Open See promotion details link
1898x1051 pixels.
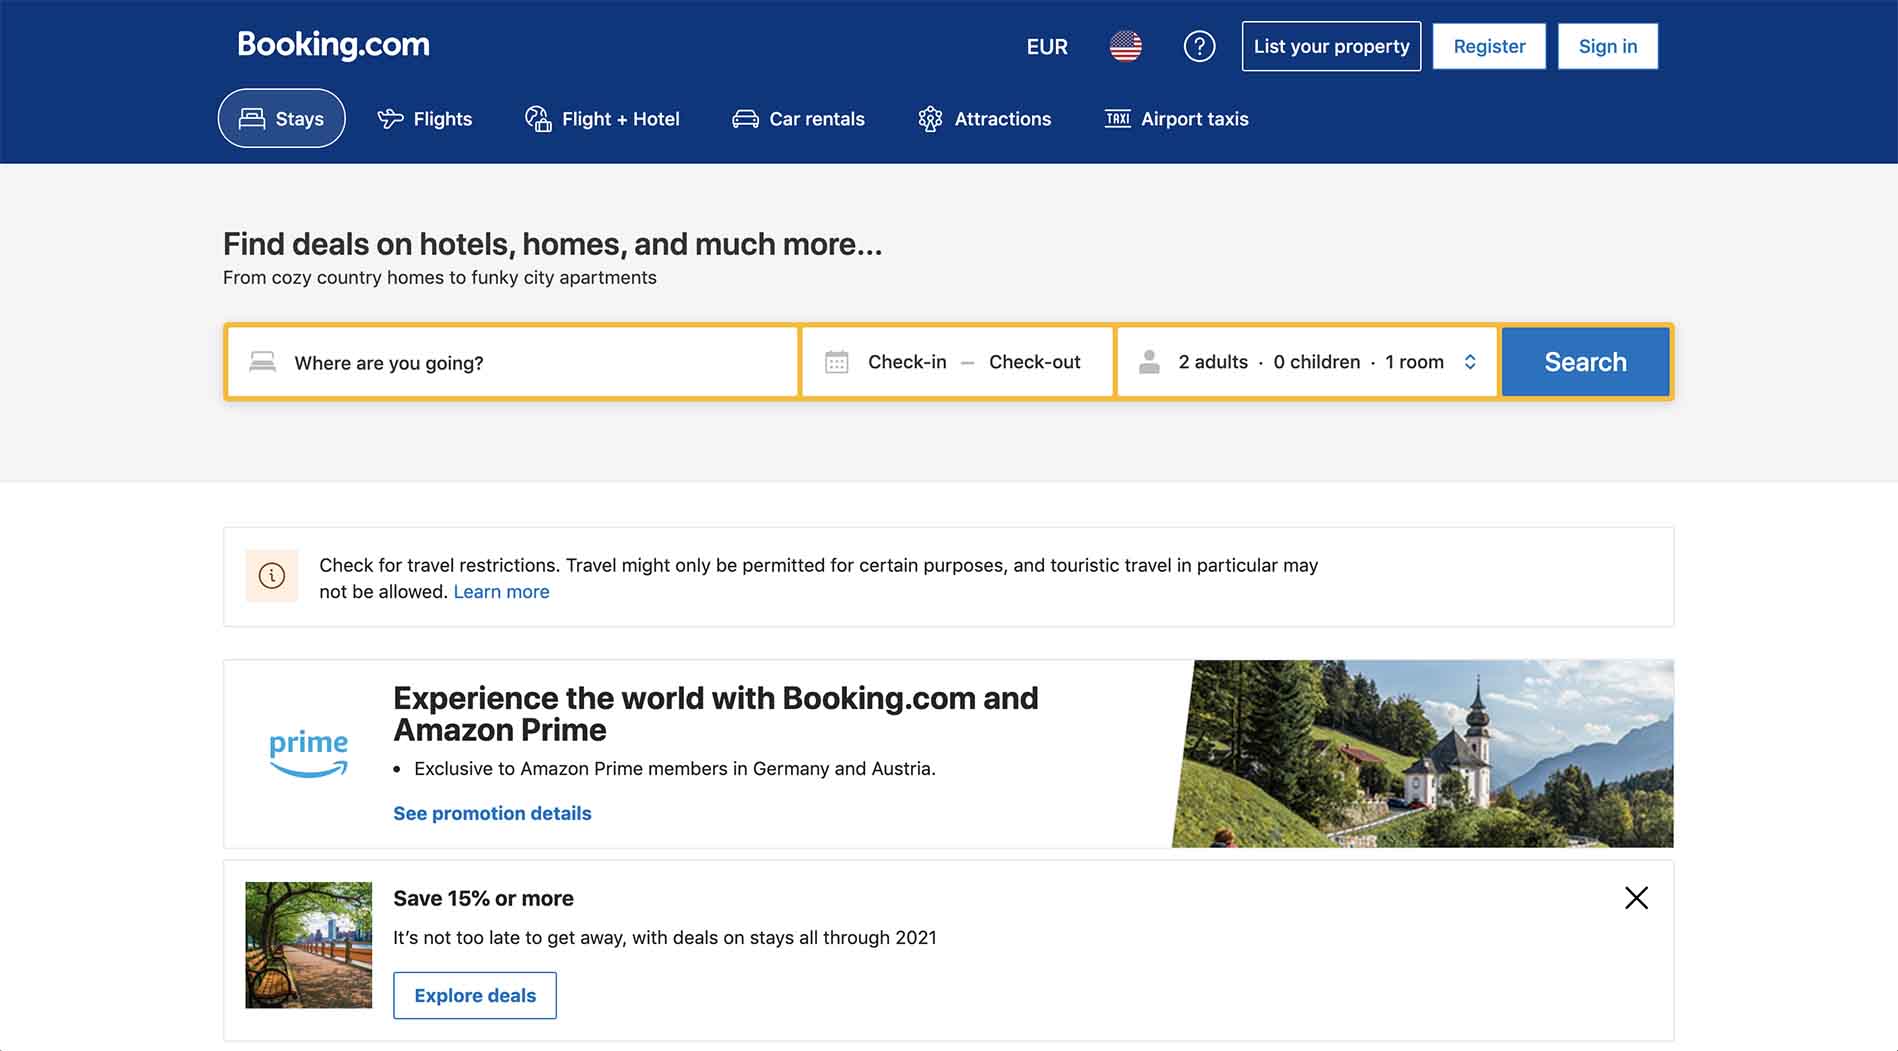(x=492, y=813)
